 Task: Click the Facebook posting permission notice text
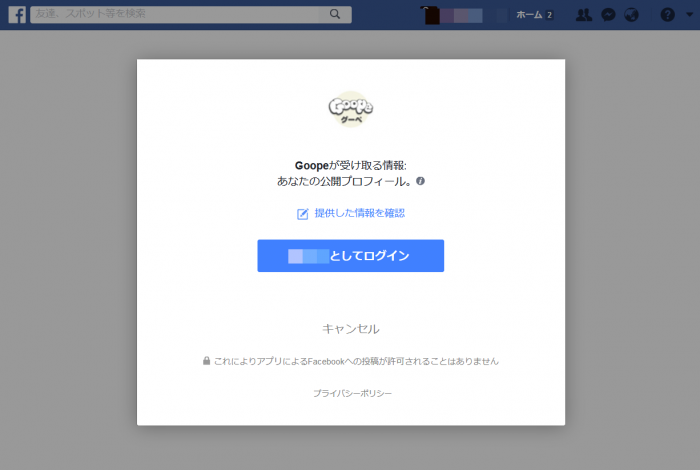356,361
